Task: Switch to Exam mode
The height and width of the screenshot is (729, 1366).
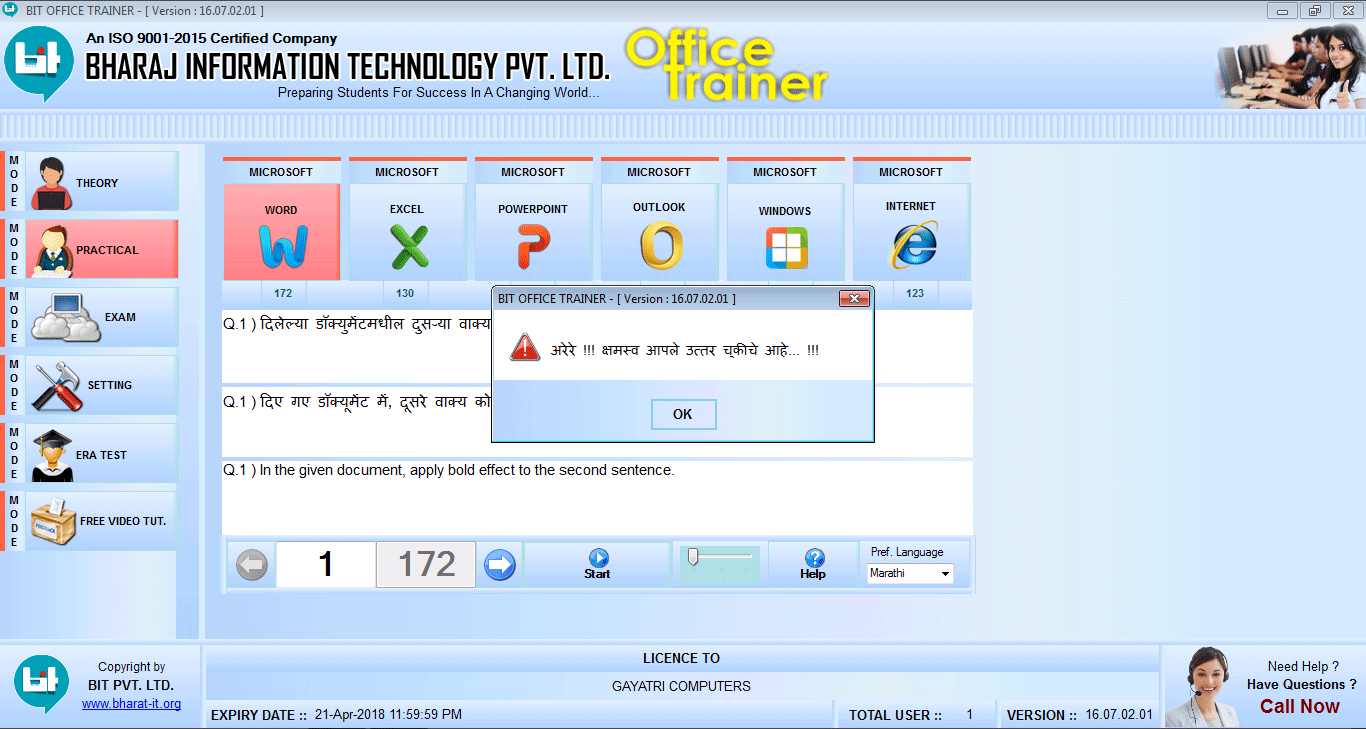Action: click(x=100, y=317)
